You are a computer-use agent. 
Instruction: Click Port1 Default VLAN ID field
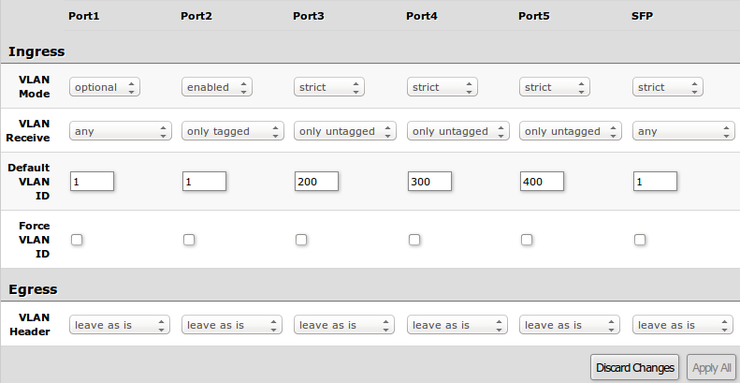[92, 181]
